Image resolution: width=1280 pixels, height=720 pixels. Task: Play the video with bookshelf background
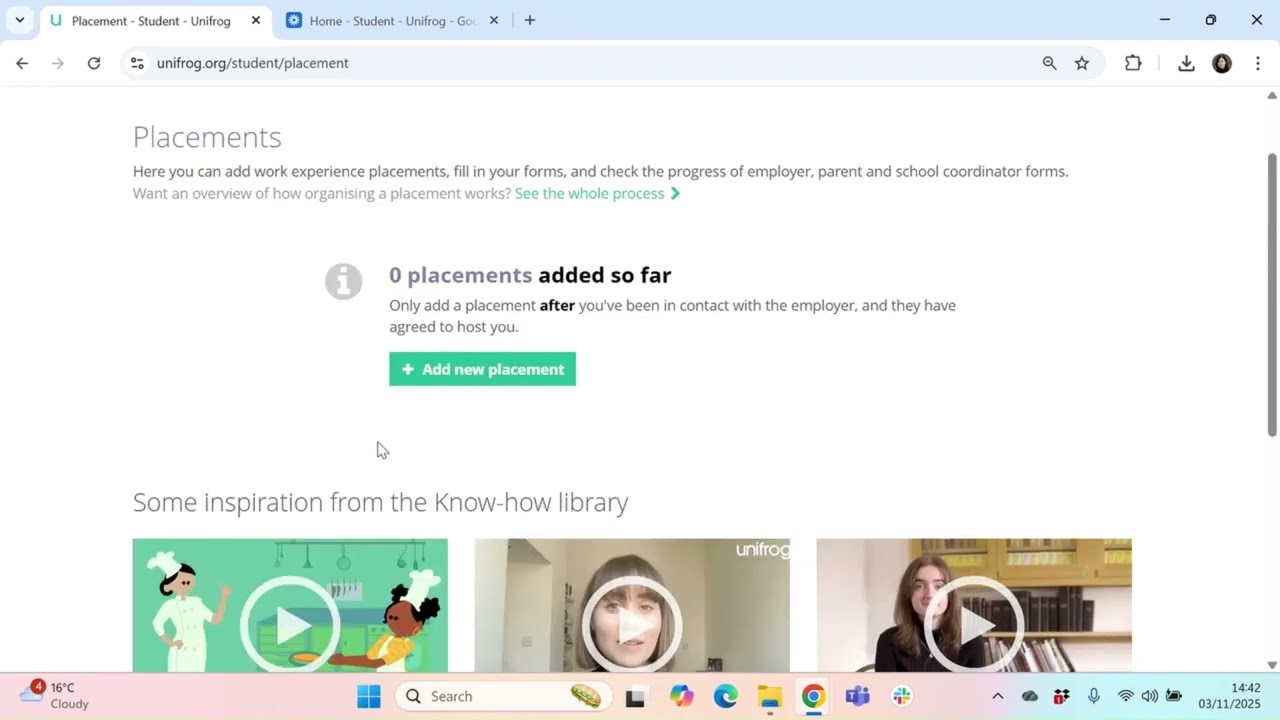974,606
